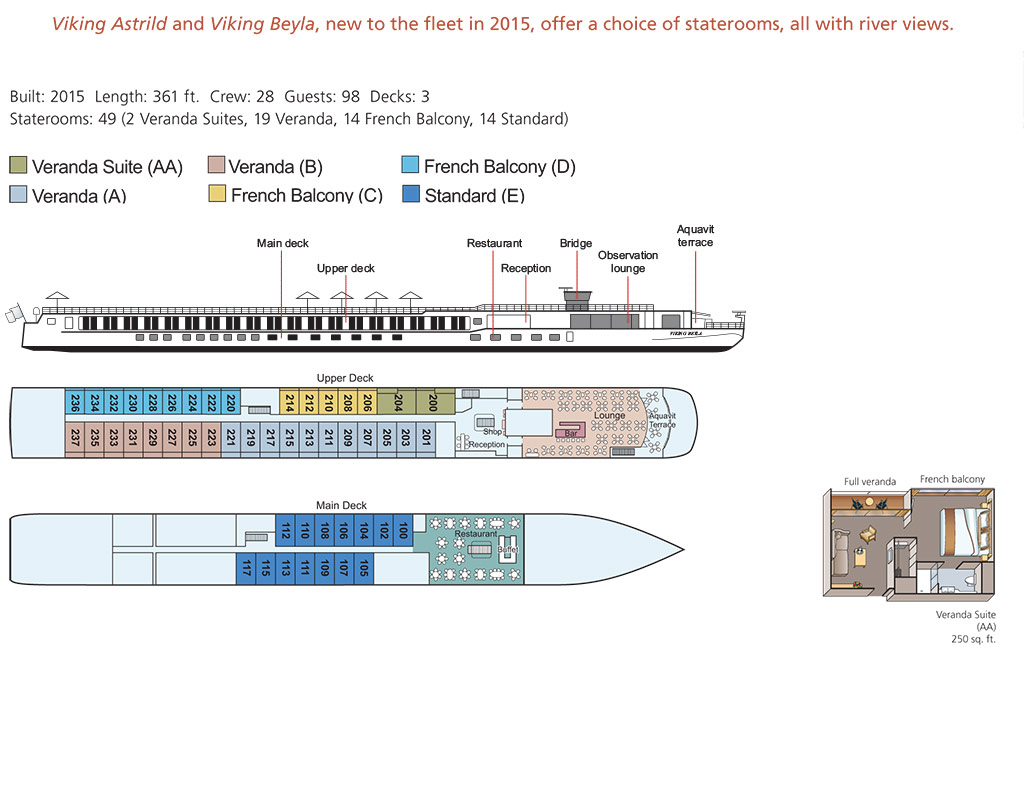This screenshot has width=1024, height=800.
Task: Select stateroom 236 on Upper Deck
Action: [x=74, y=402]
